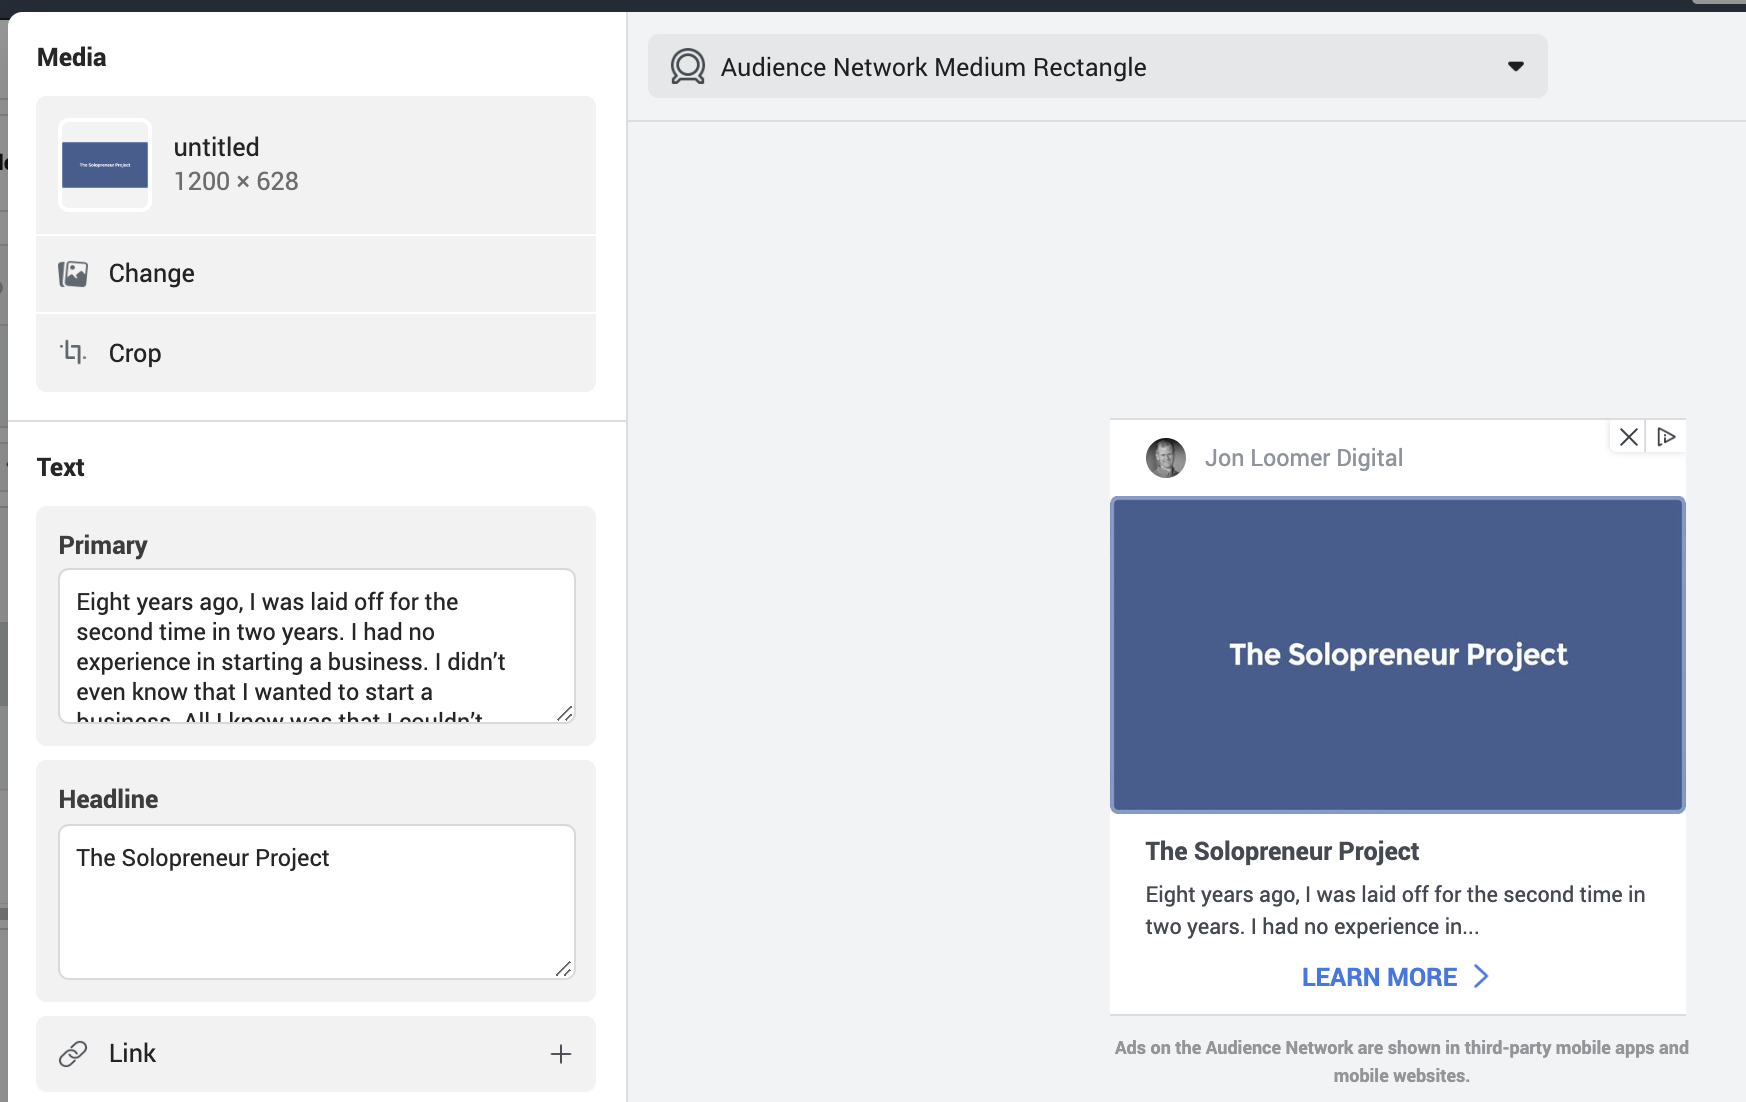Image resolution: width=1746 pixels, height=1102 pixels.
Task: Click the Primary field label
Action: pos(103,545)
